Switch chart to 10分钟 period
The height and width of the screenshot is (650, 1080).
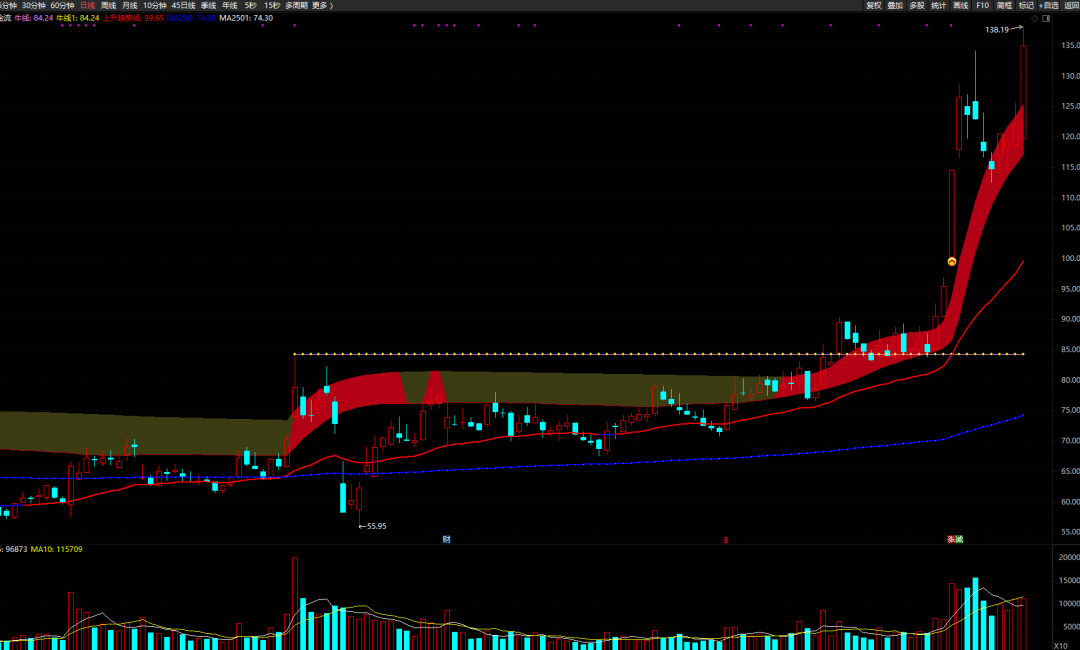(x=155, y=6)
